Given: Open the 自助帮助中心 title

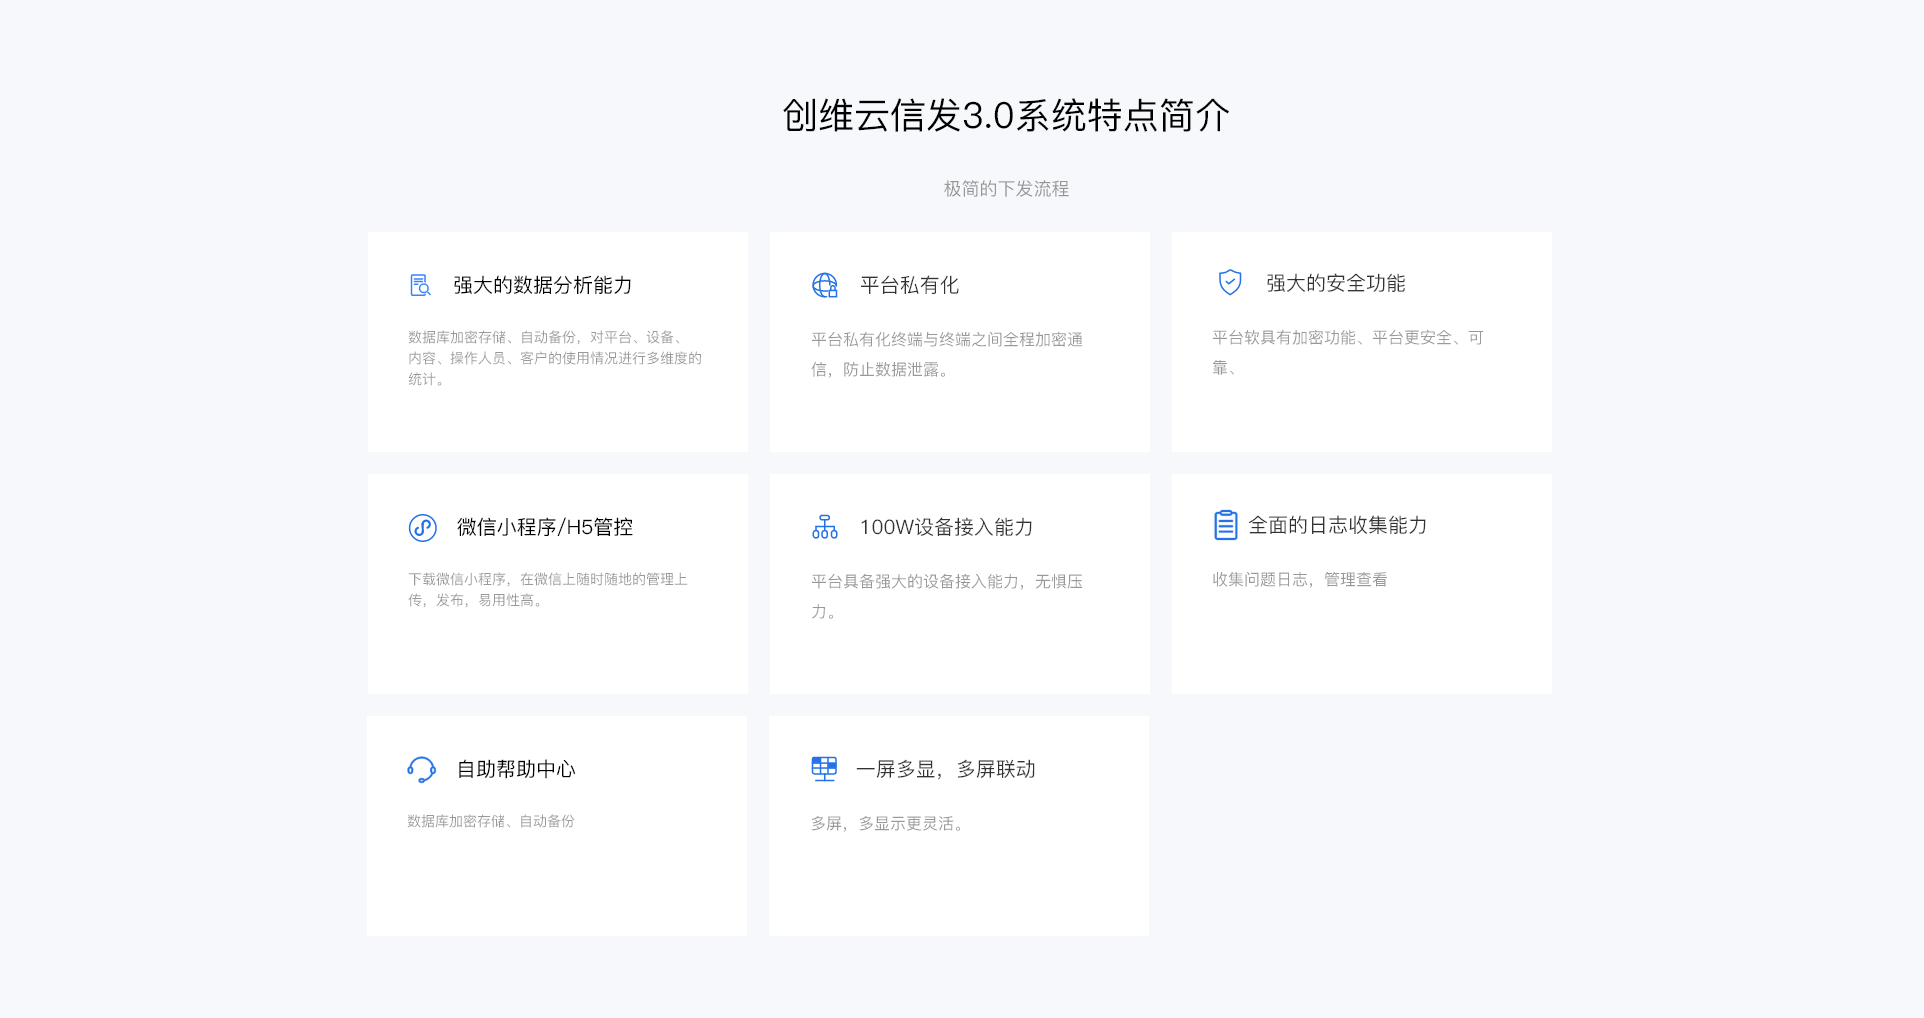Looking at the screenshot, I should pos(516,769).
